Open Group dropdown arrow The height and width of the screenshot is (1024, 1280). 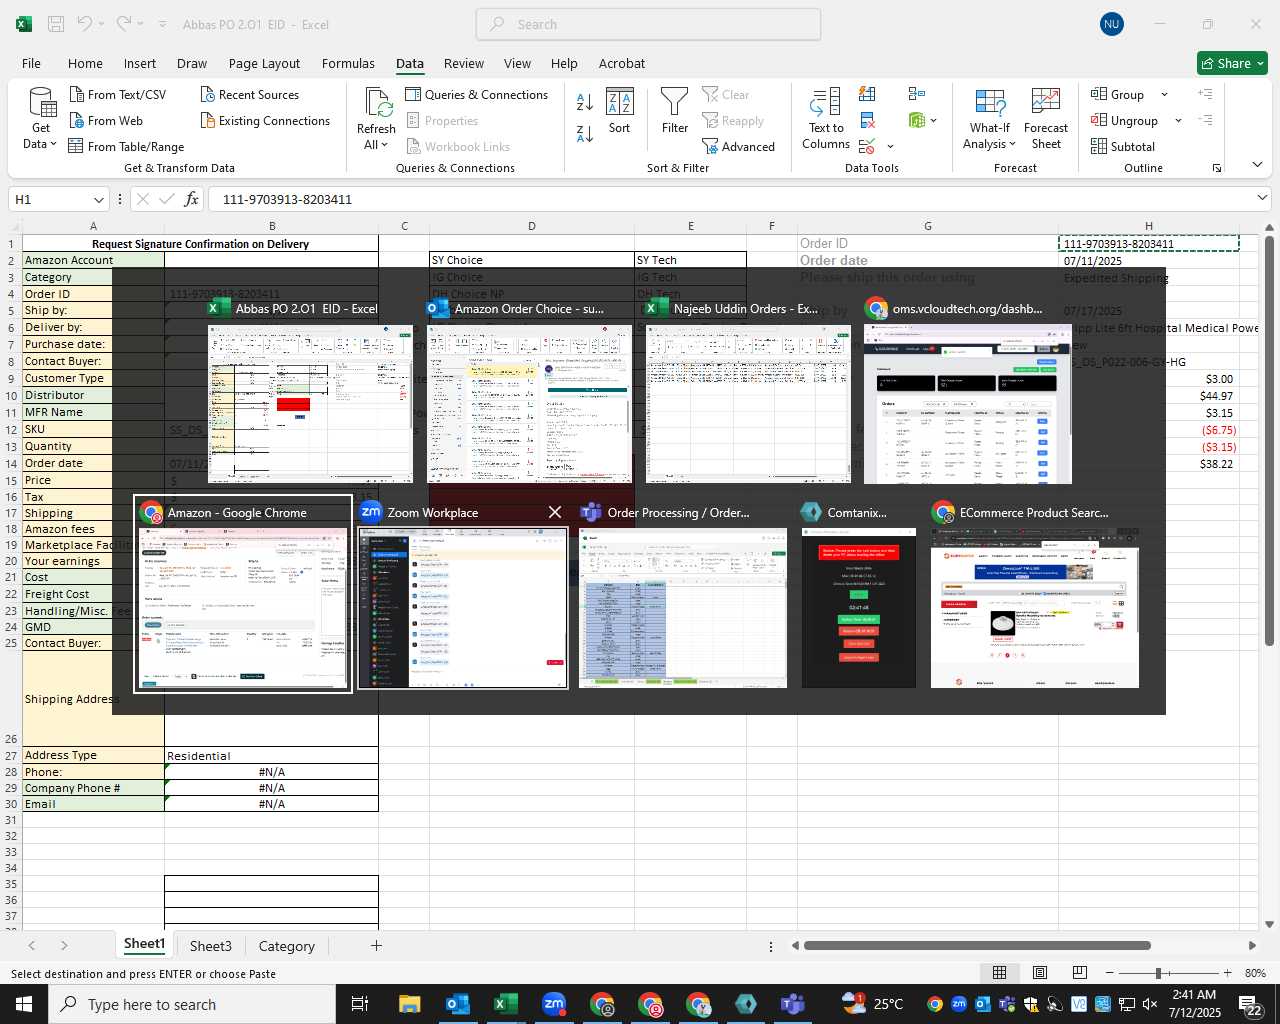[x=1164, y=94]
